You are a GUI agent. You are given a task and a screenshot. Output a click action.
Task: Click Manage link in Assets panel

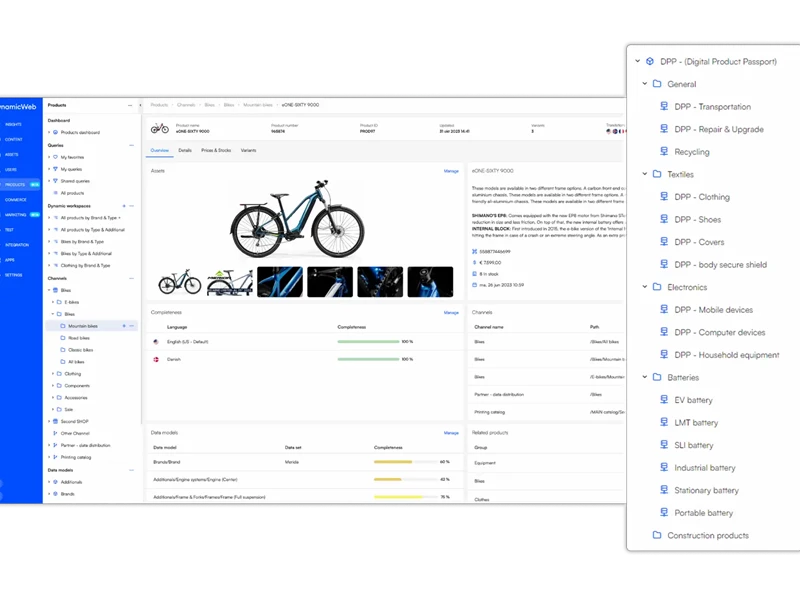pyautogui.click(x=451, y=171)
